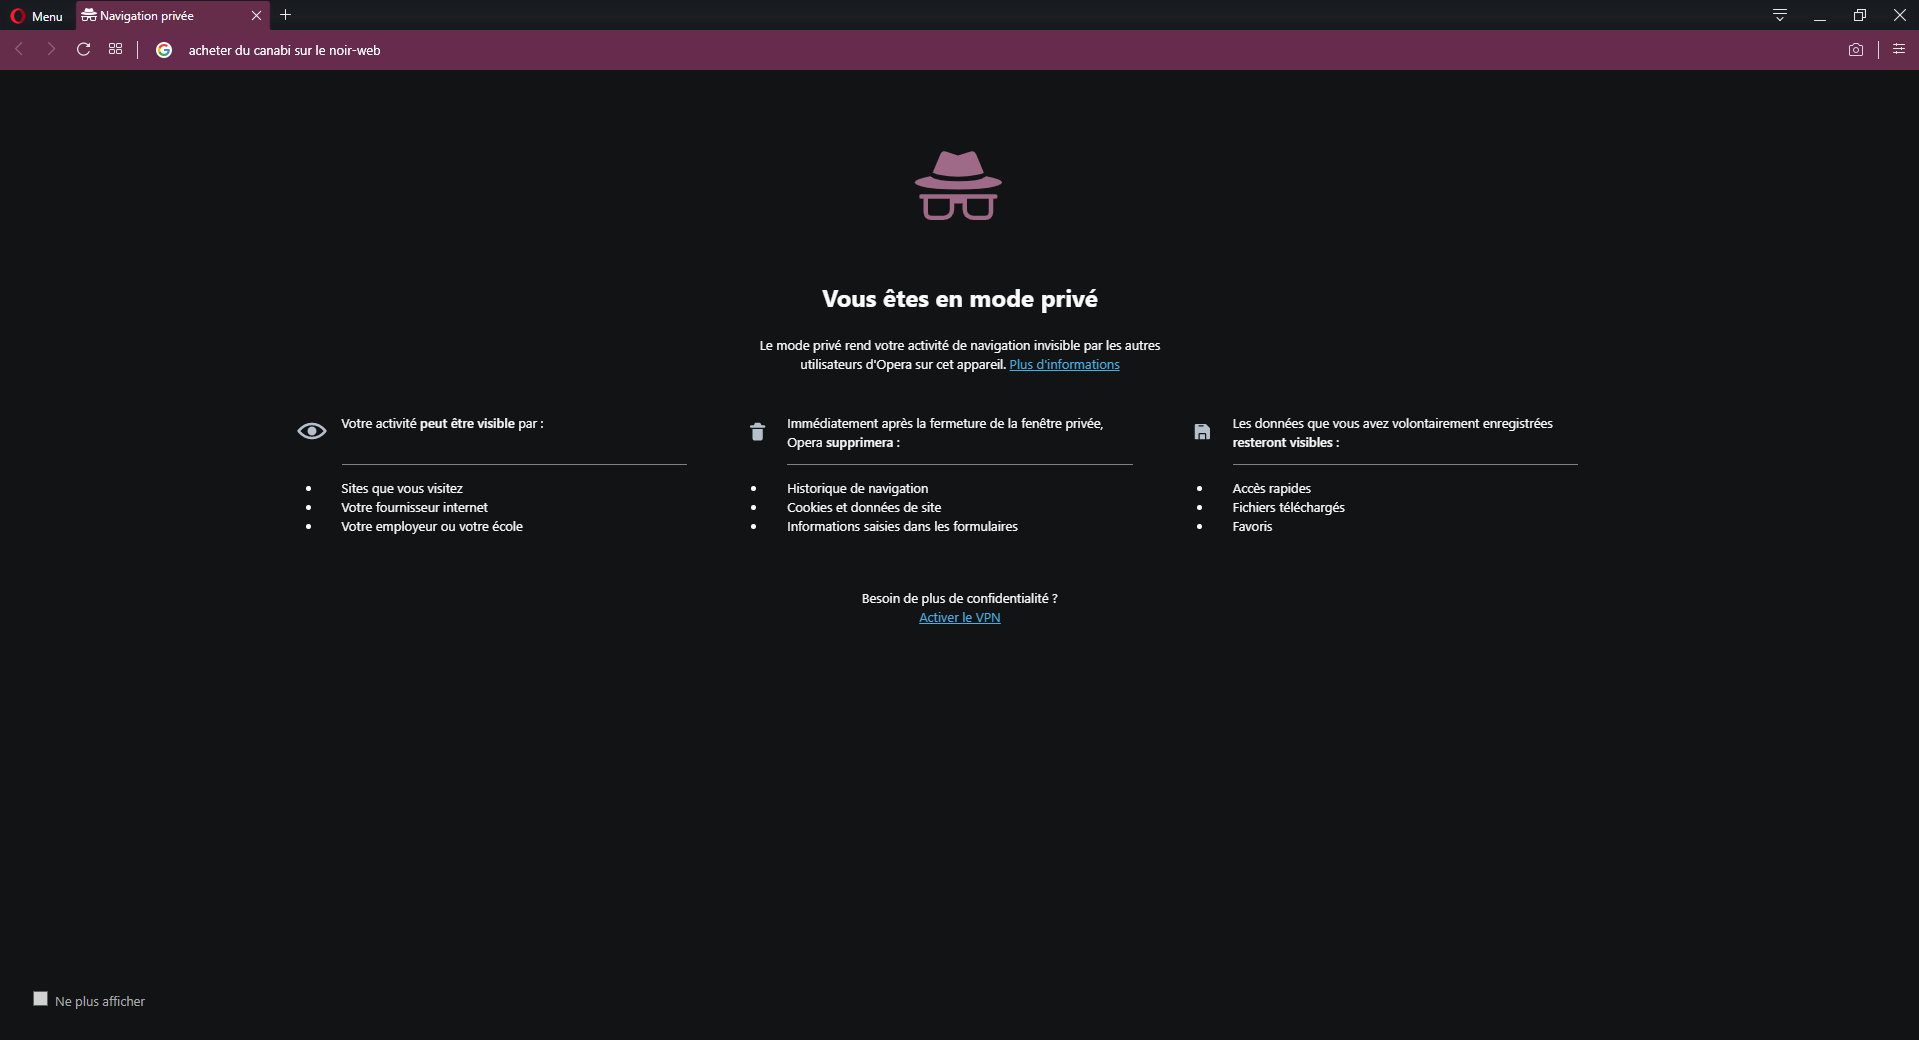Open Easy Setup panel icon
The width and height of the screenshot is (1919, 1040).
pyautogui.click(x=1899, y=49)
